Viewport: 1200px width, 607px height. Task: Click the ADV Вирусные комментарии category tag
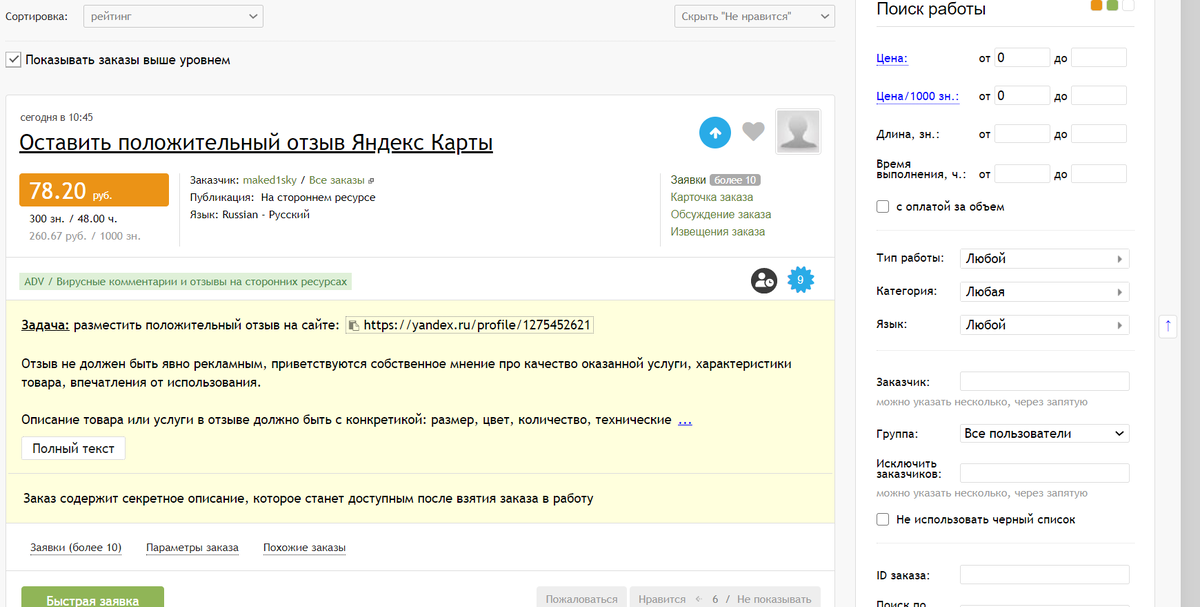click(187, 282)
